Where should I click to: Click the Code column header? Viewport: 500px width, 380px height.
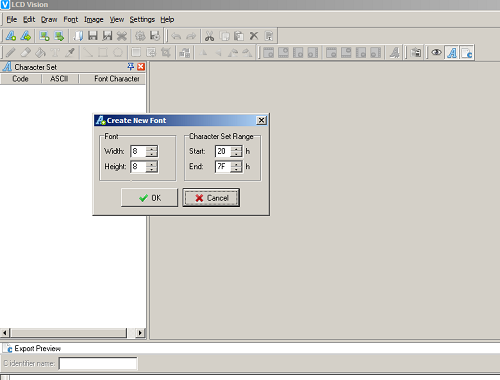20,79
